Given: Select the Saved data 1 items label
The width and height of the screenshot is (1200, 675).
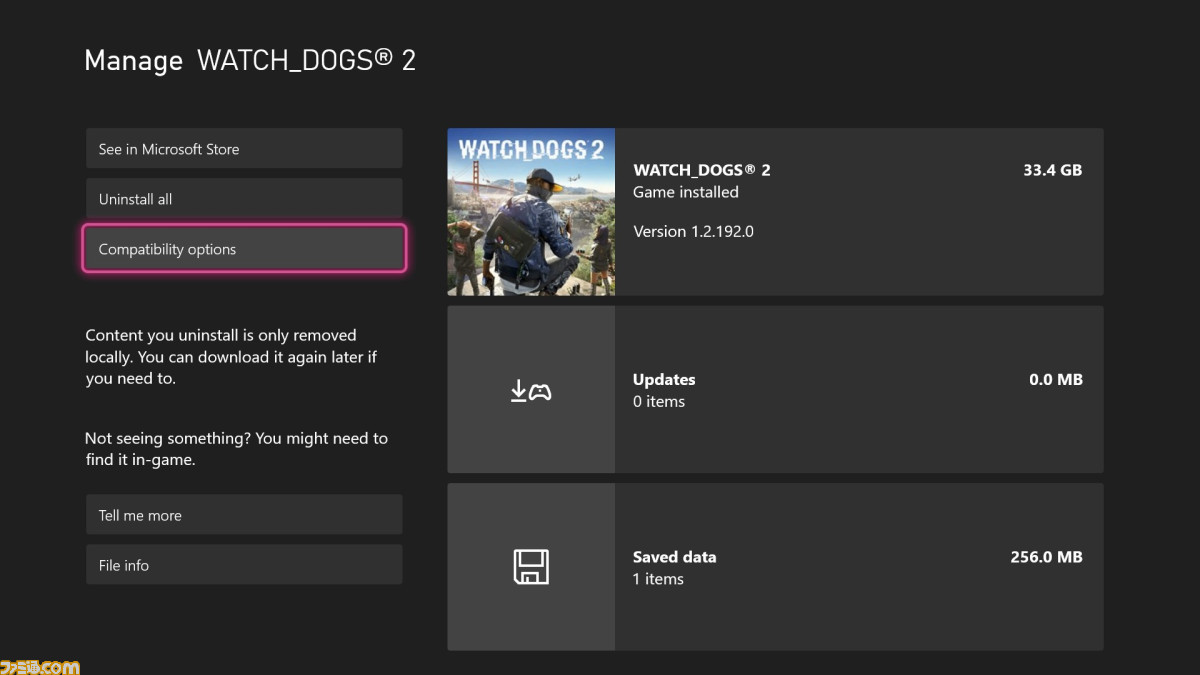Looking at the screenshot, I should [674, 568].
